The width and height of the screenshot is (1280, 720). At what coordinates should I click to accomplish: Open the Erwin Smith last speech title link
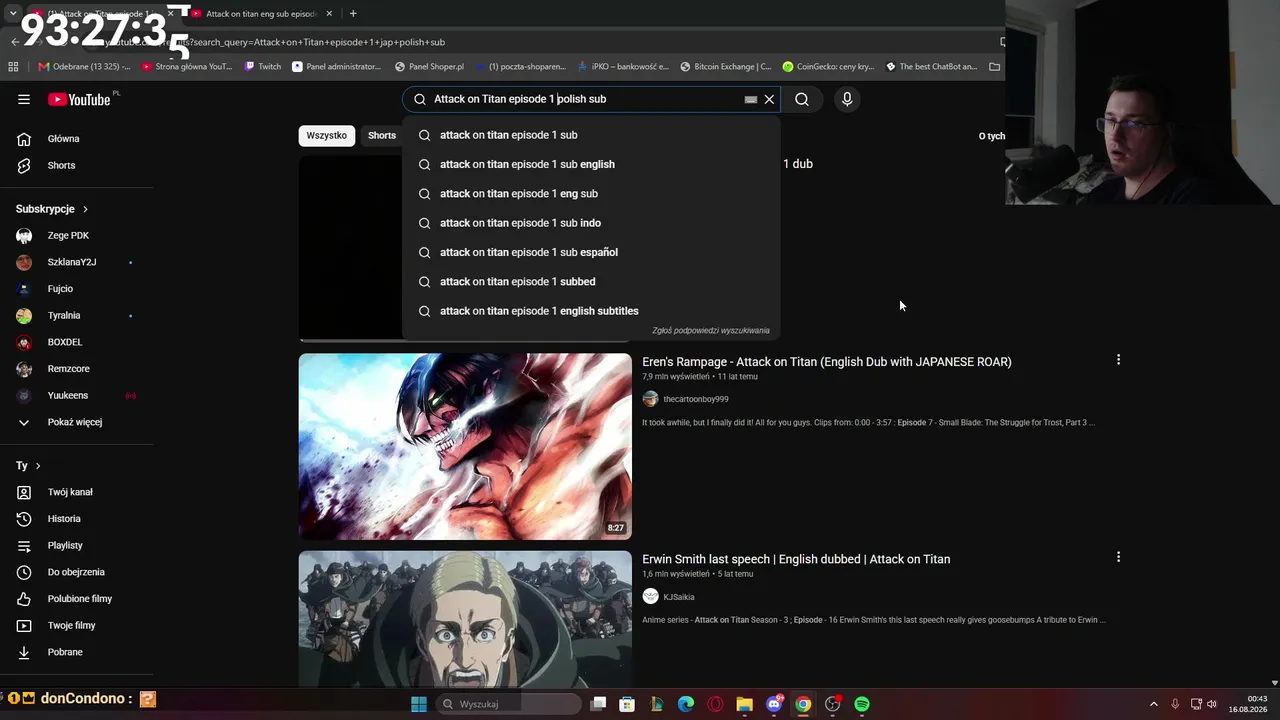coord(796,559)
